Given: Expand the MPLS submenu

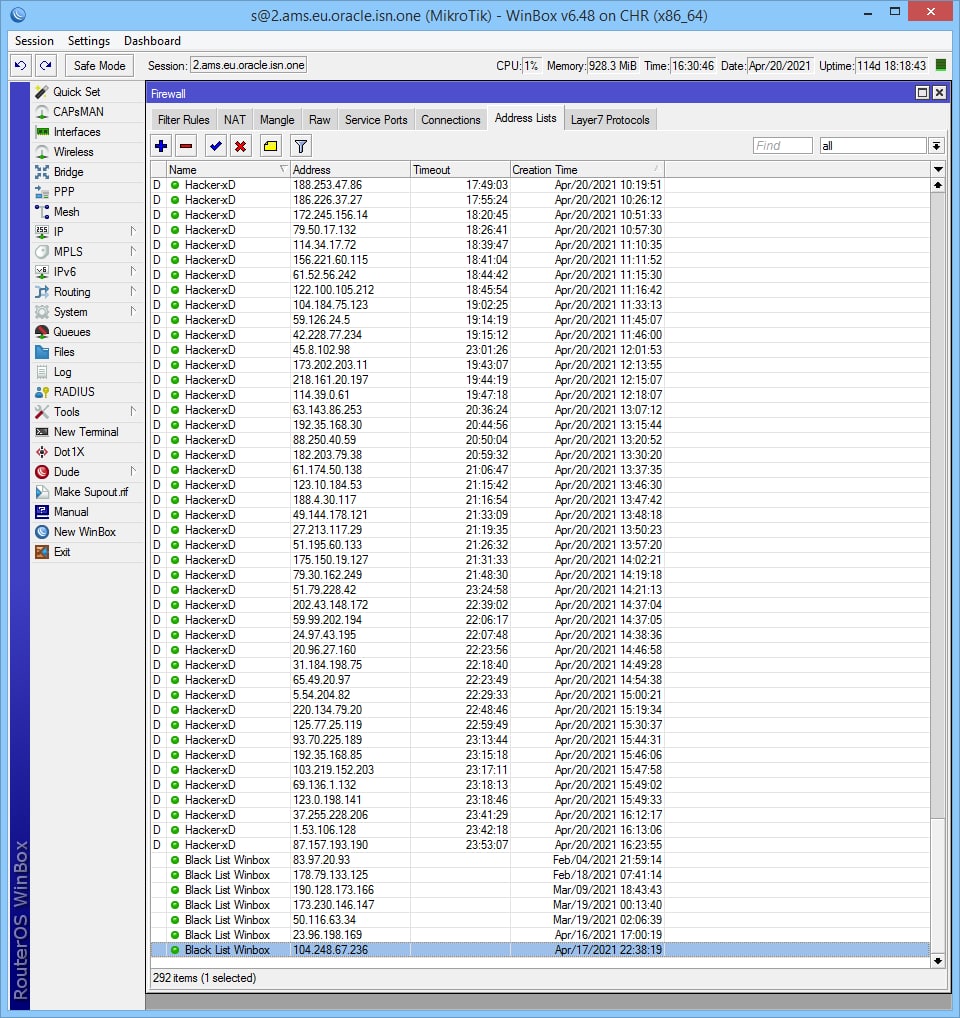Looking at the screenshot, I should click(x=88, y=252).
